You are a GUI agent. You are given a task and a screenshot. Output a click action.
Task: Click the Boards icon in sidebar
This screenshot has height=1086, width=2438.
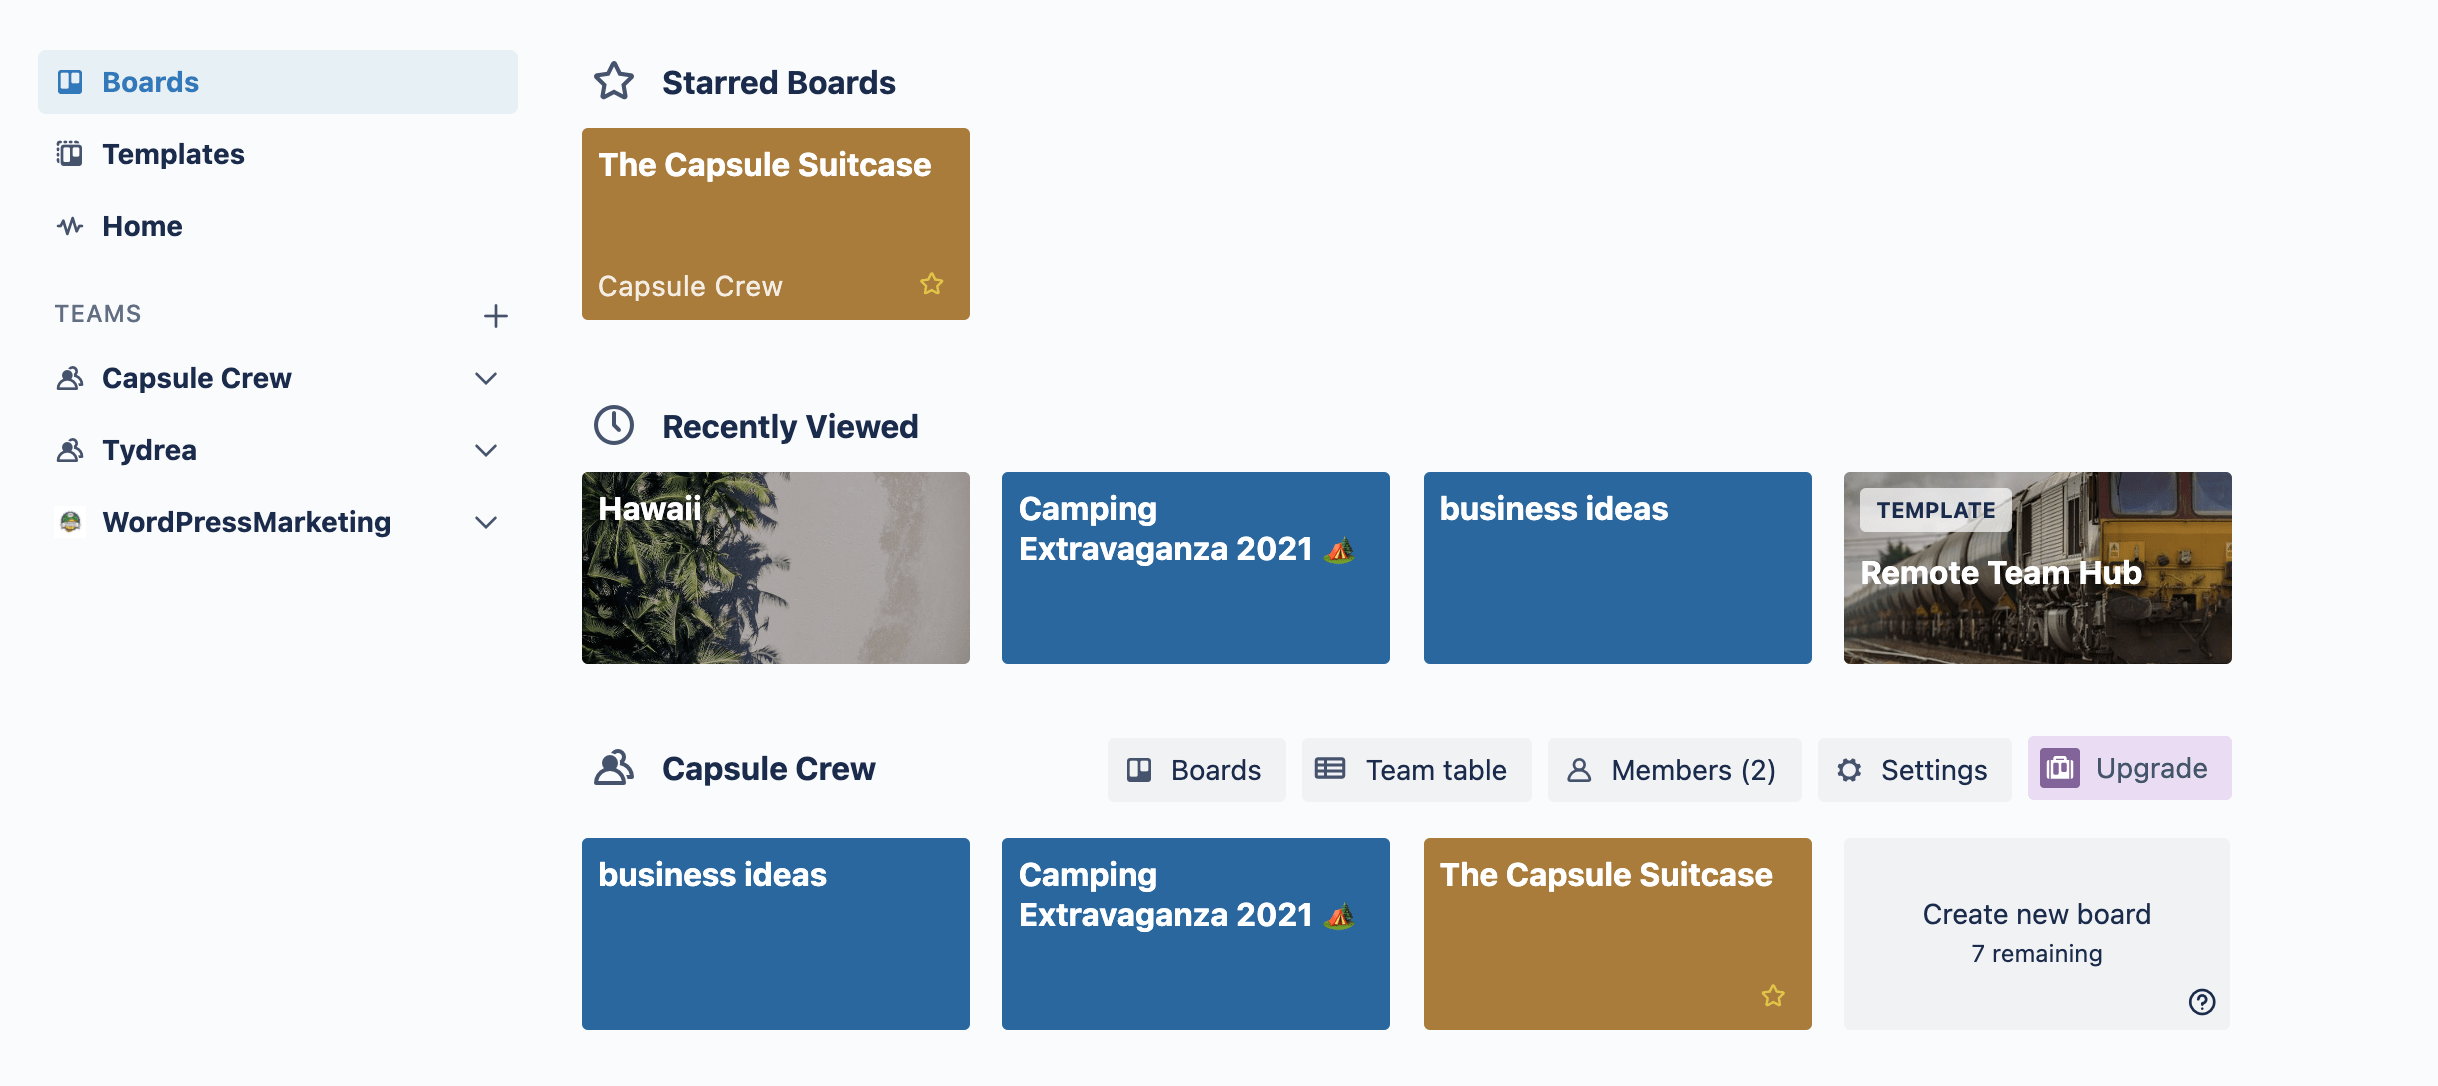tap(70, 81)
